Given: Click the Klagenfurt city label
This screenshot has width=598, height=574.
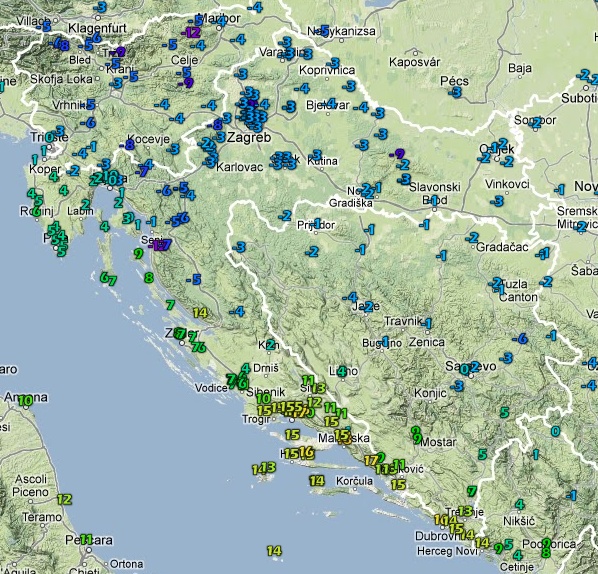Looking at the screenshot, I should [x=98, y=28].
